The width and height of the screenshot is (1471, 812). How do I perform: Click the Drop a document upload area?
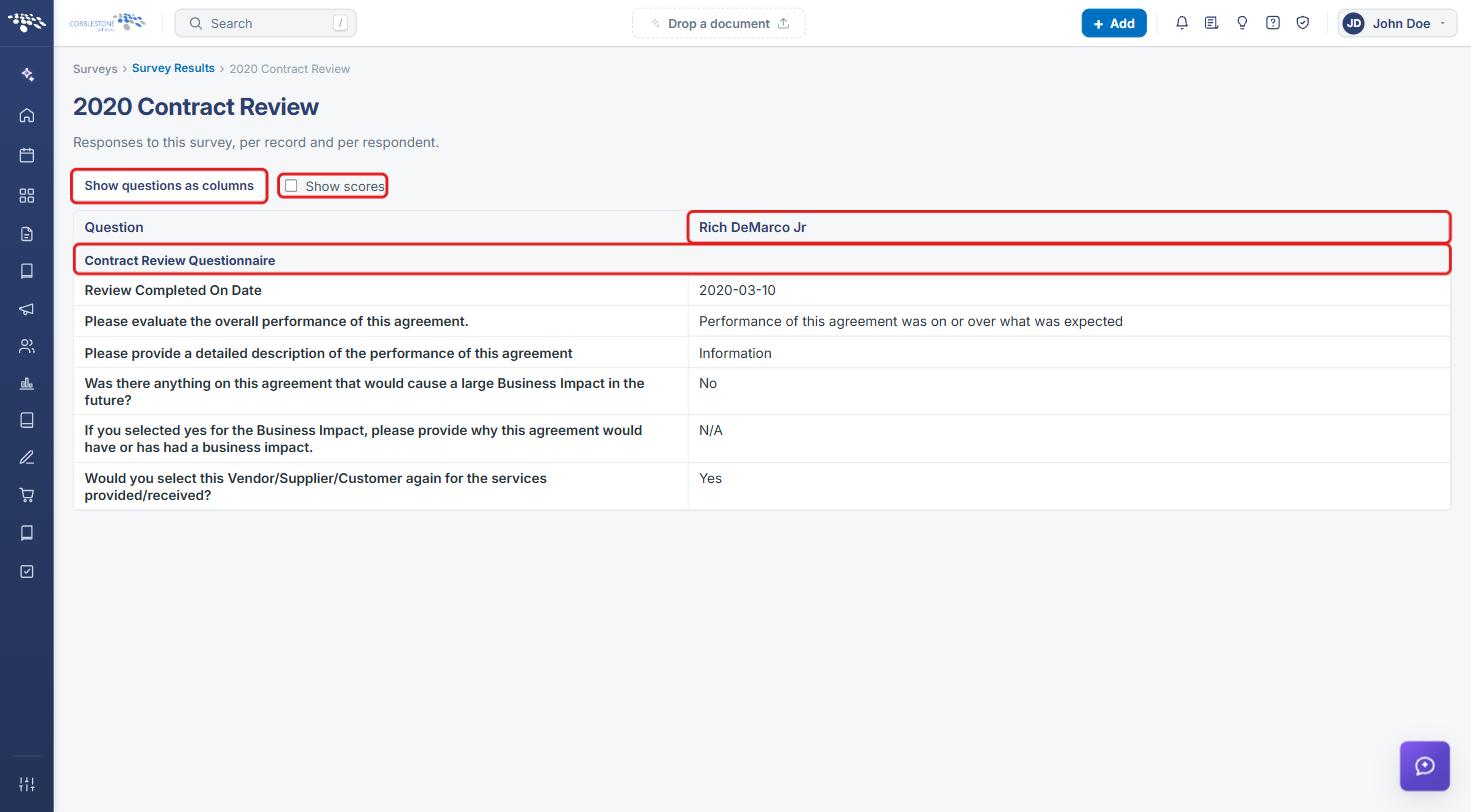click(x=719, y=23)
